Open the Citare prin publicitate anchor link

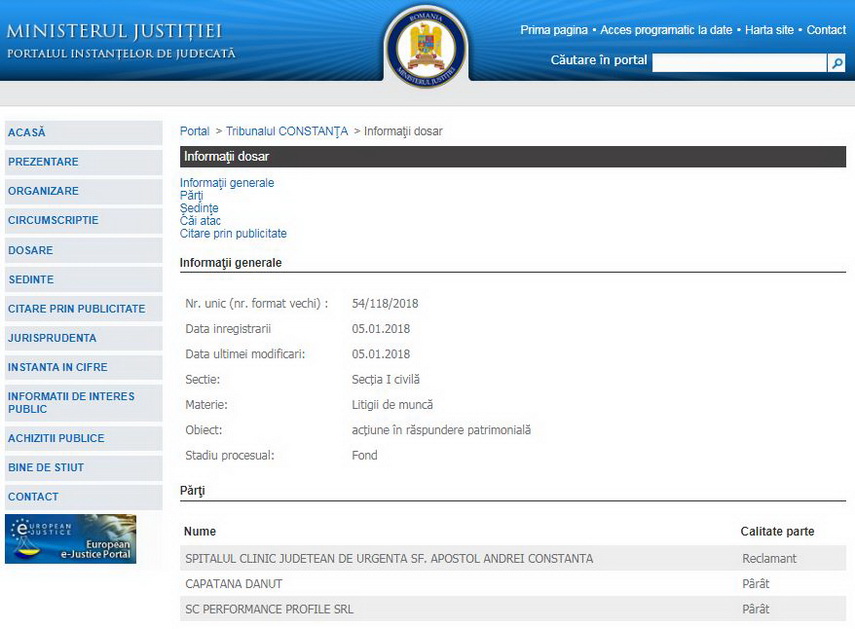233,234
